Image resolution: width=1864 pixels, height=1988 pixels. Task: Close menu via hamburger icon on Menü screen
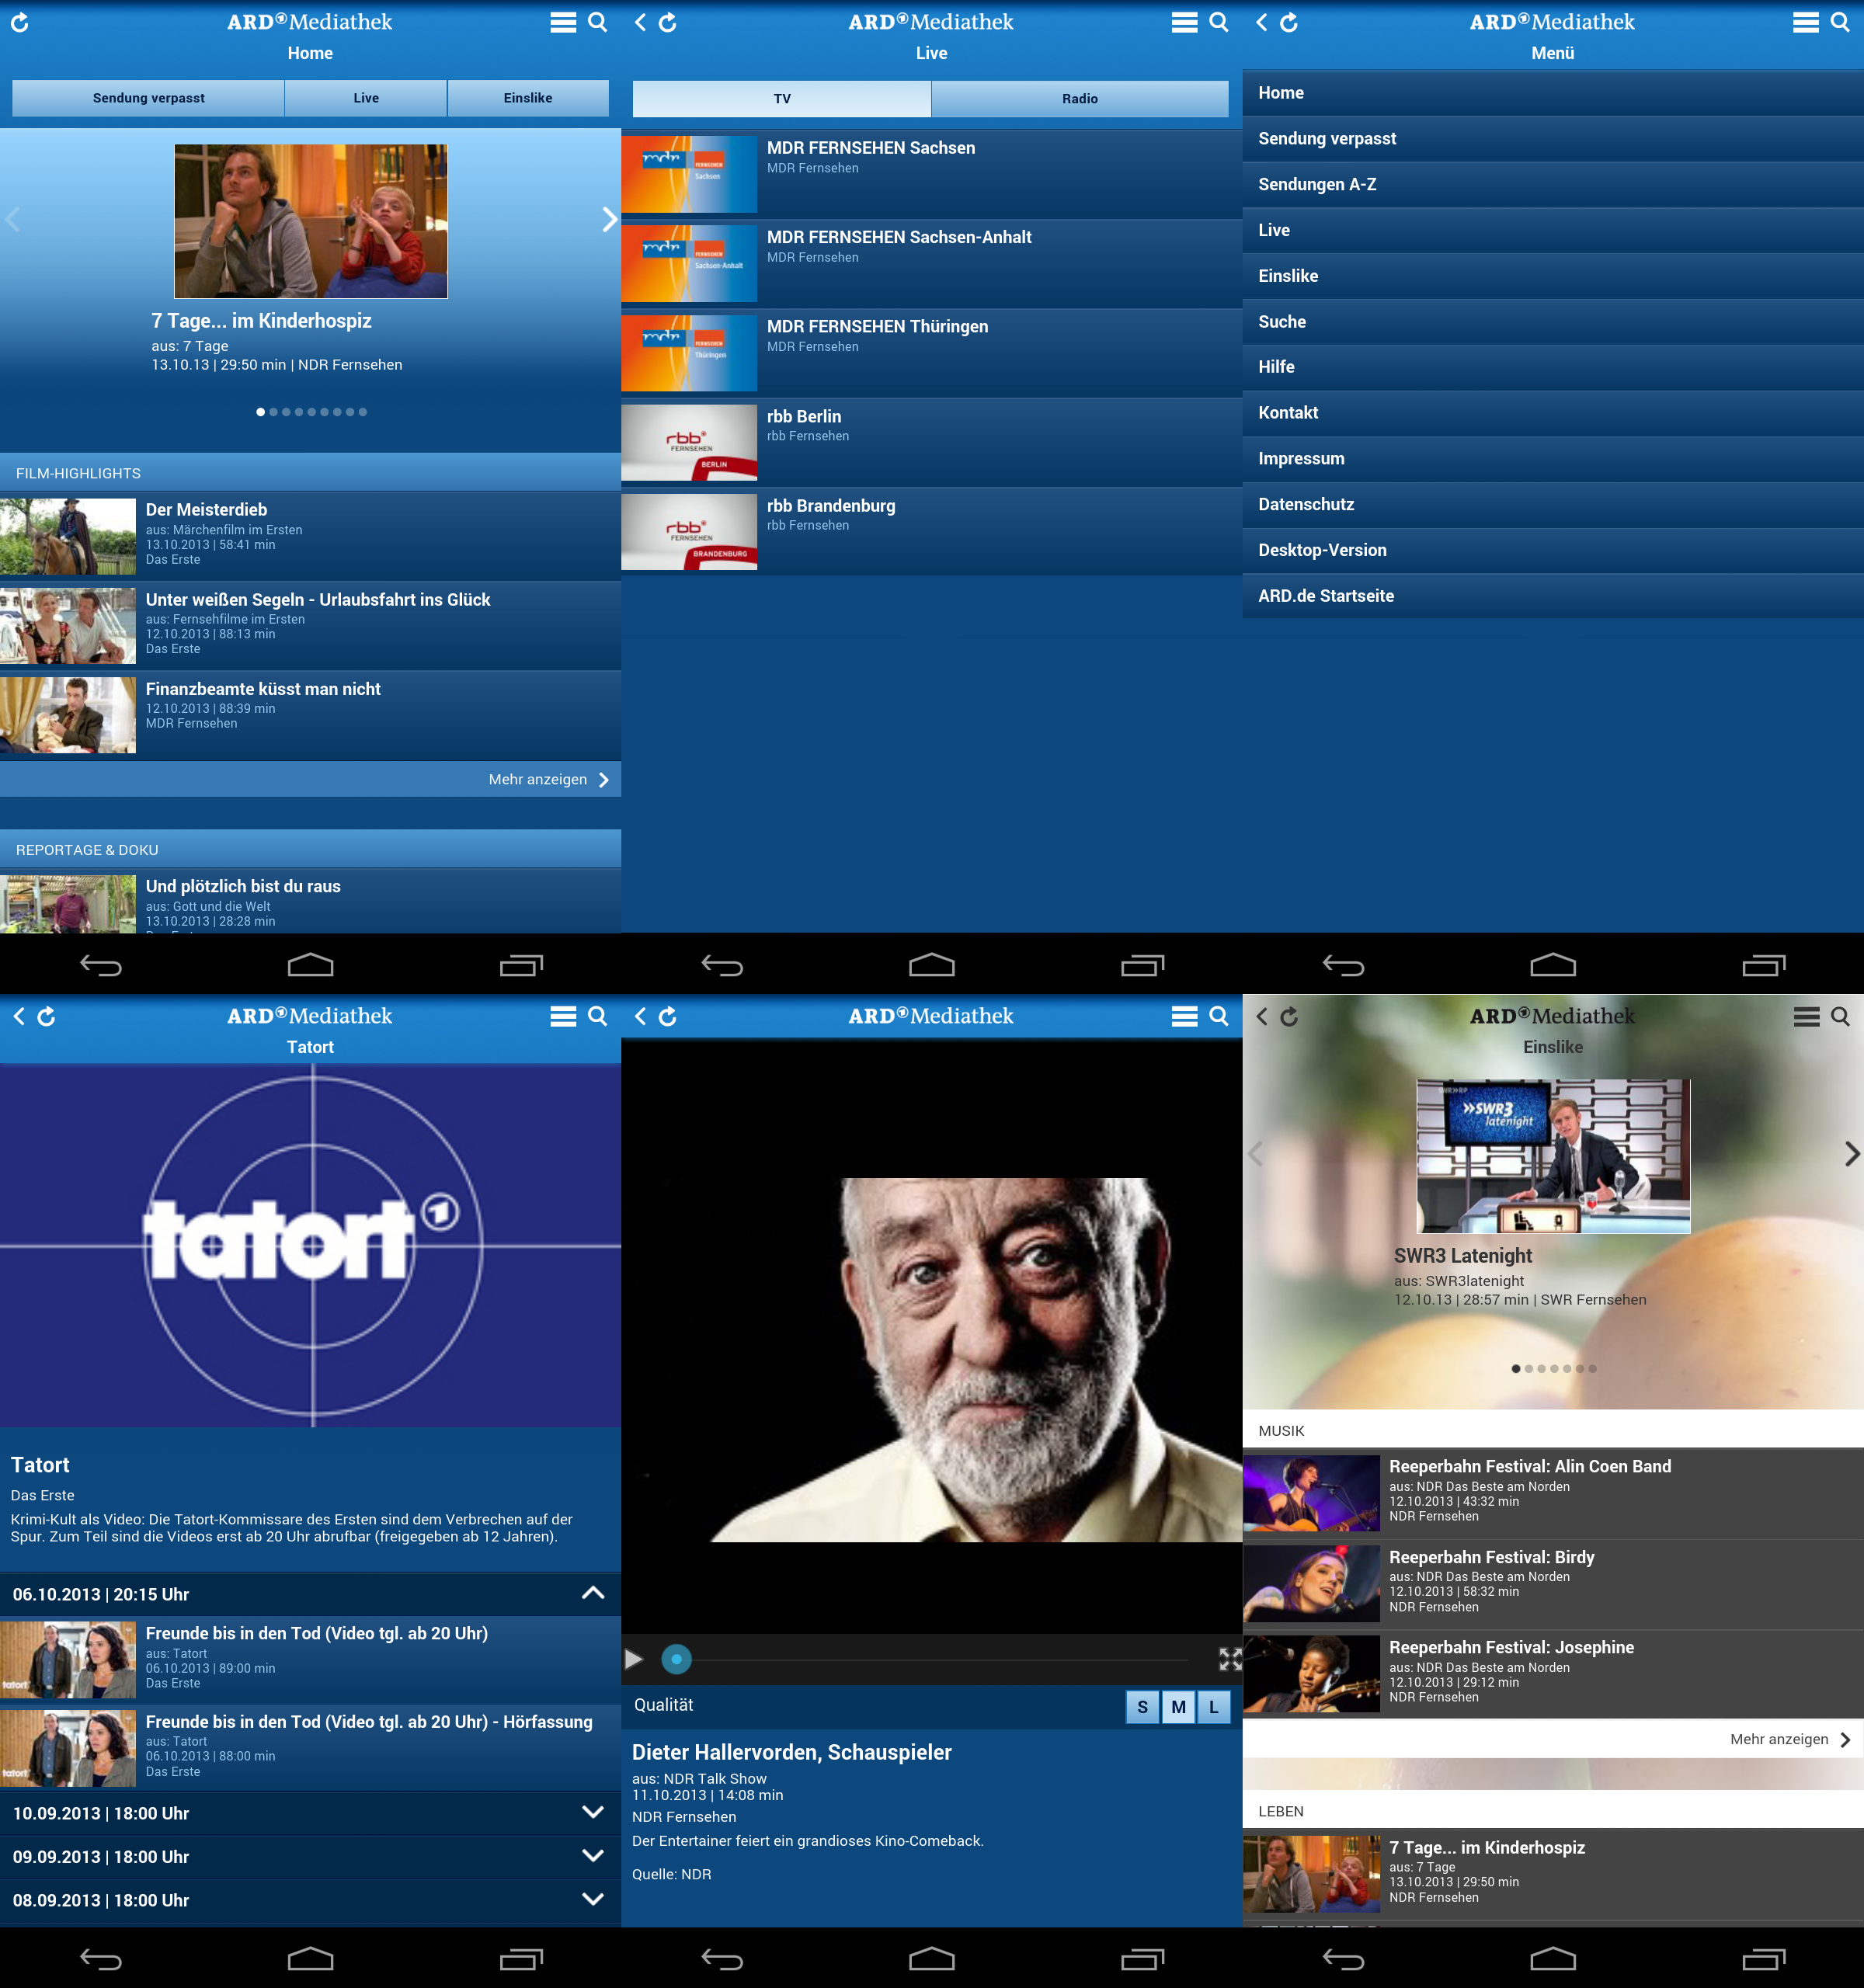(x=1805, y=22)
